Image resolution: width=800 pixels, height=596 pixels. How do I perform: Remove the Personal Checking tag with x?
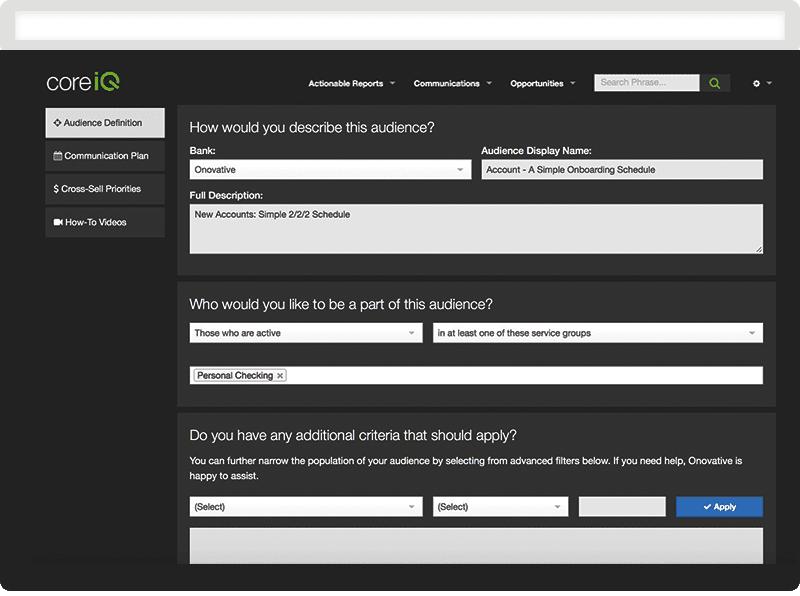pos(280,376)
